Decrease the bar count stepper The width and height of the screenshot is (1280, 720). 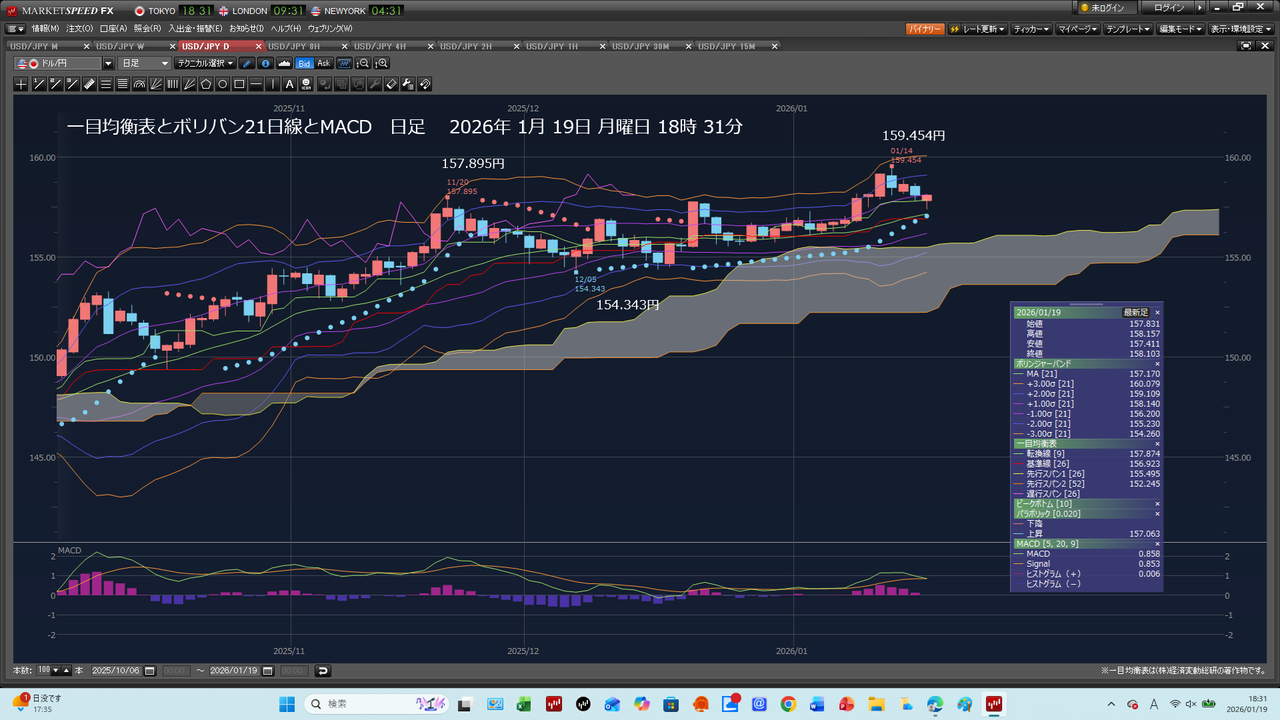point(55,671)
